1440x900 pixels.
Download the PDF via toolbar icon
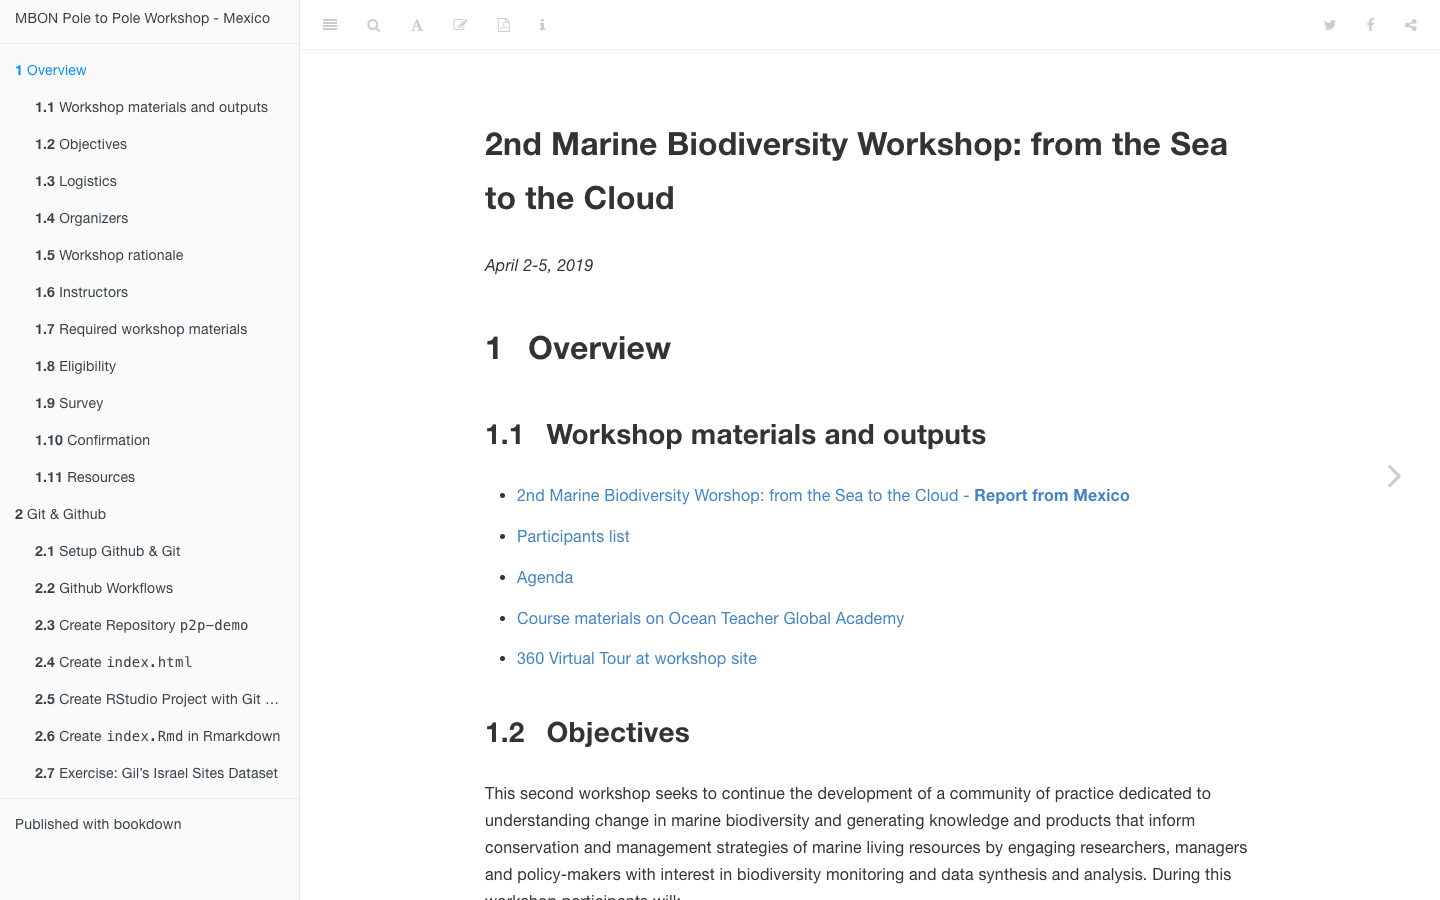point(504,25)
